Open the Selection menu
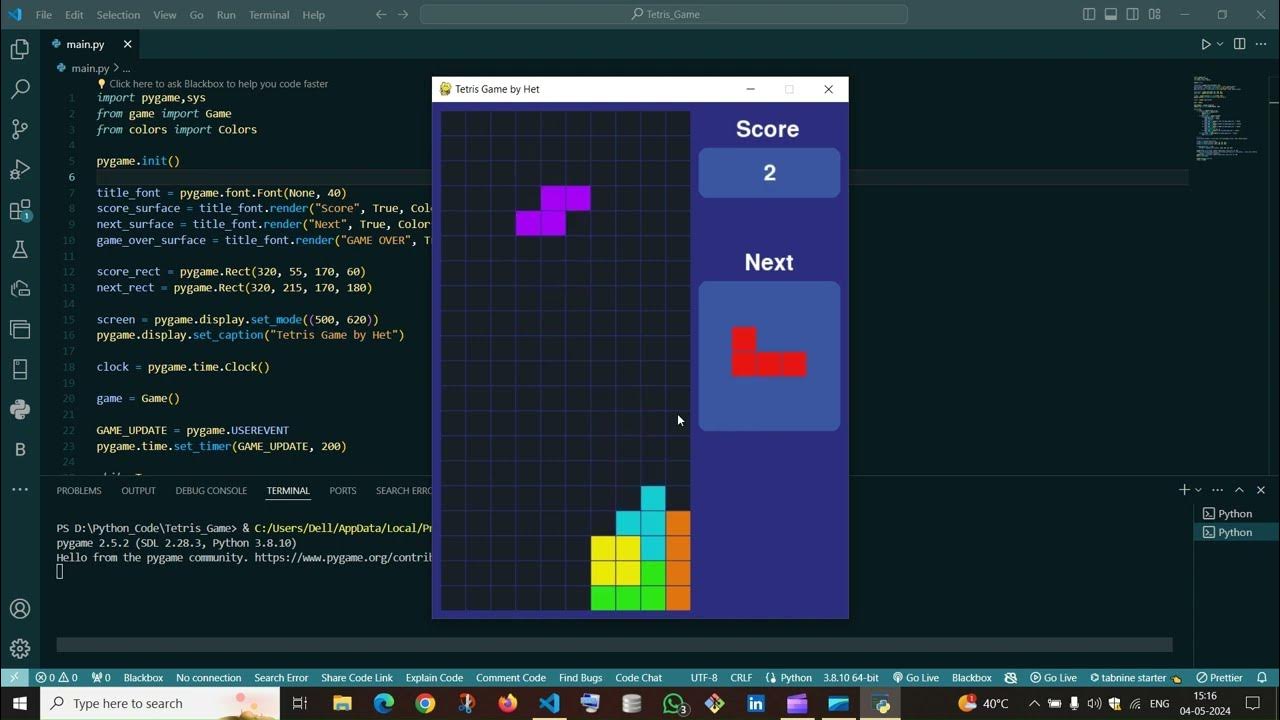Image resolution: width=1280 pixels, height=720 pixels. coord(118,15)
